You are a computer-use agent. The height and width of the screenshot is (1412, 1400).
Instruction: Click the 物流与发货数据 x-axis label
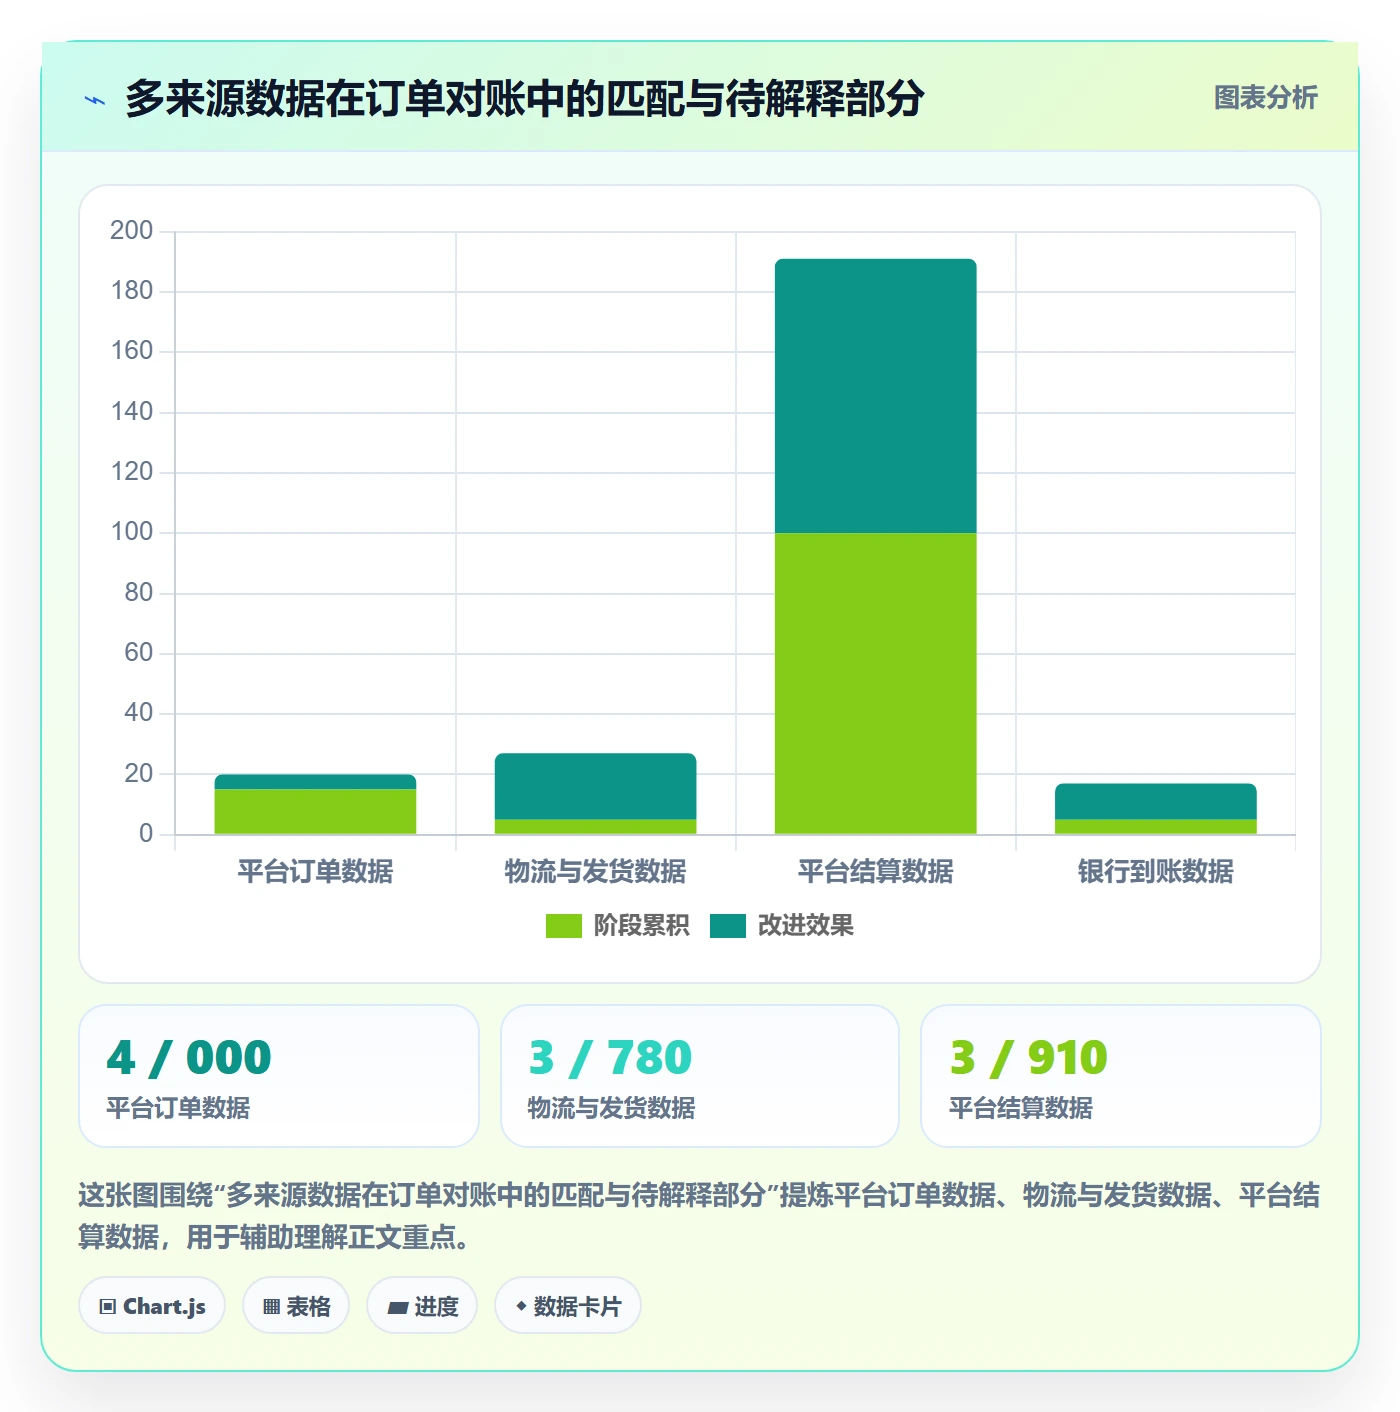click(596, 872)
